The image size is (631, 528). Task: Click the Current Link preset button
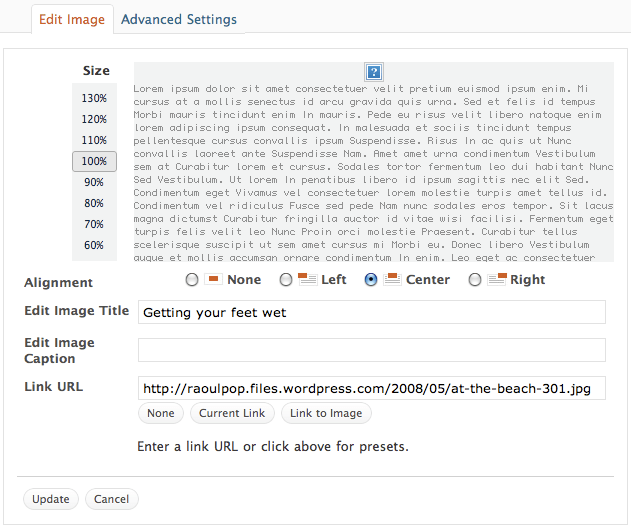pyautogui.click(x=232, y=413)
